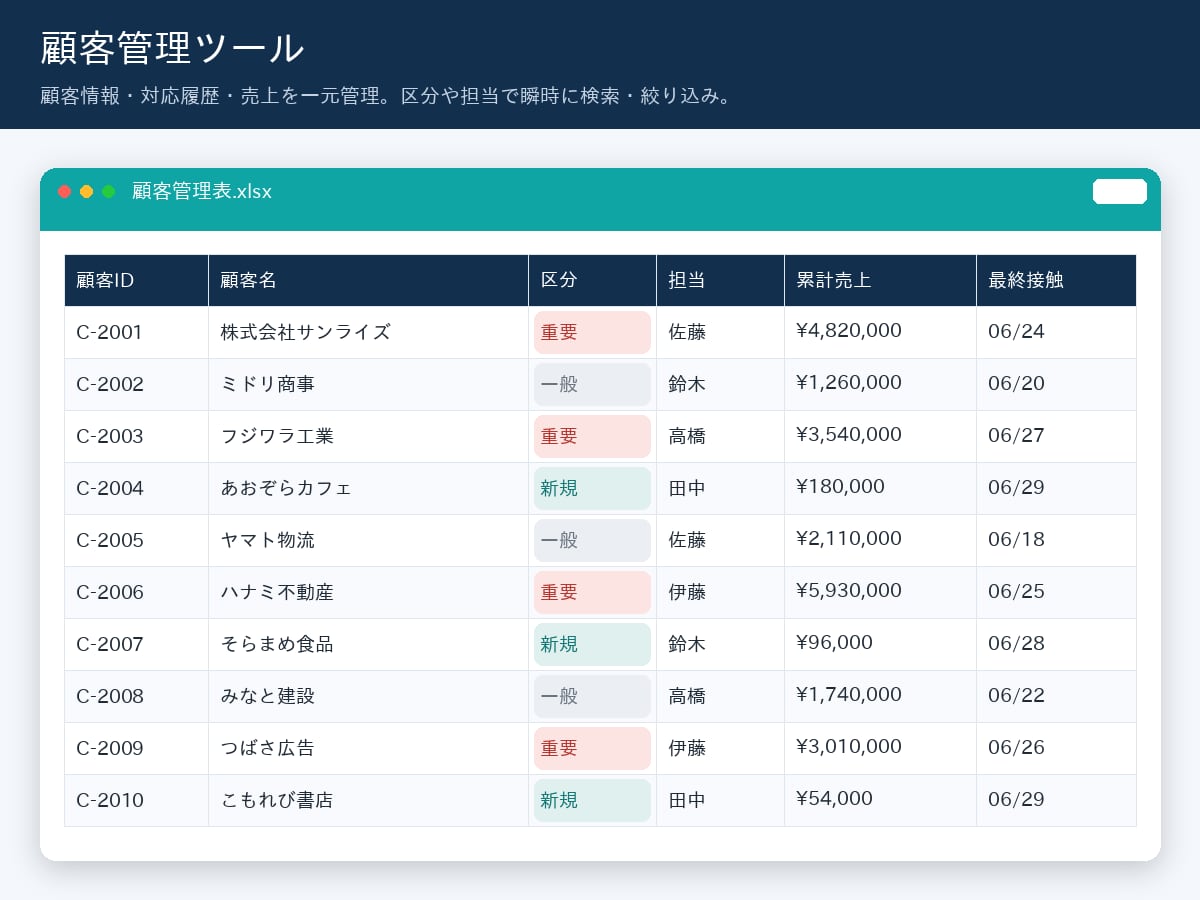Click customer name ヤマト物流

(268, 541)
